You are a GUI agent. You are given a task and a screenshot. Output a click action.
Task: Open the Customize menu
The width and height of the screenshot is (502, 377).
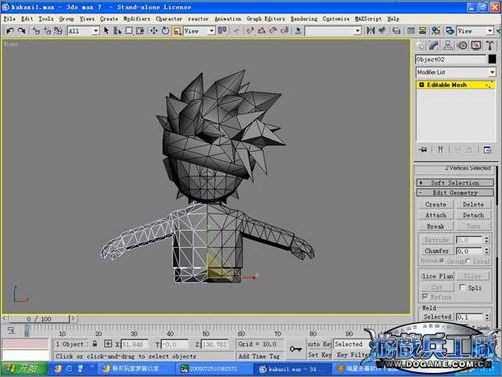(x=336, y=19)
